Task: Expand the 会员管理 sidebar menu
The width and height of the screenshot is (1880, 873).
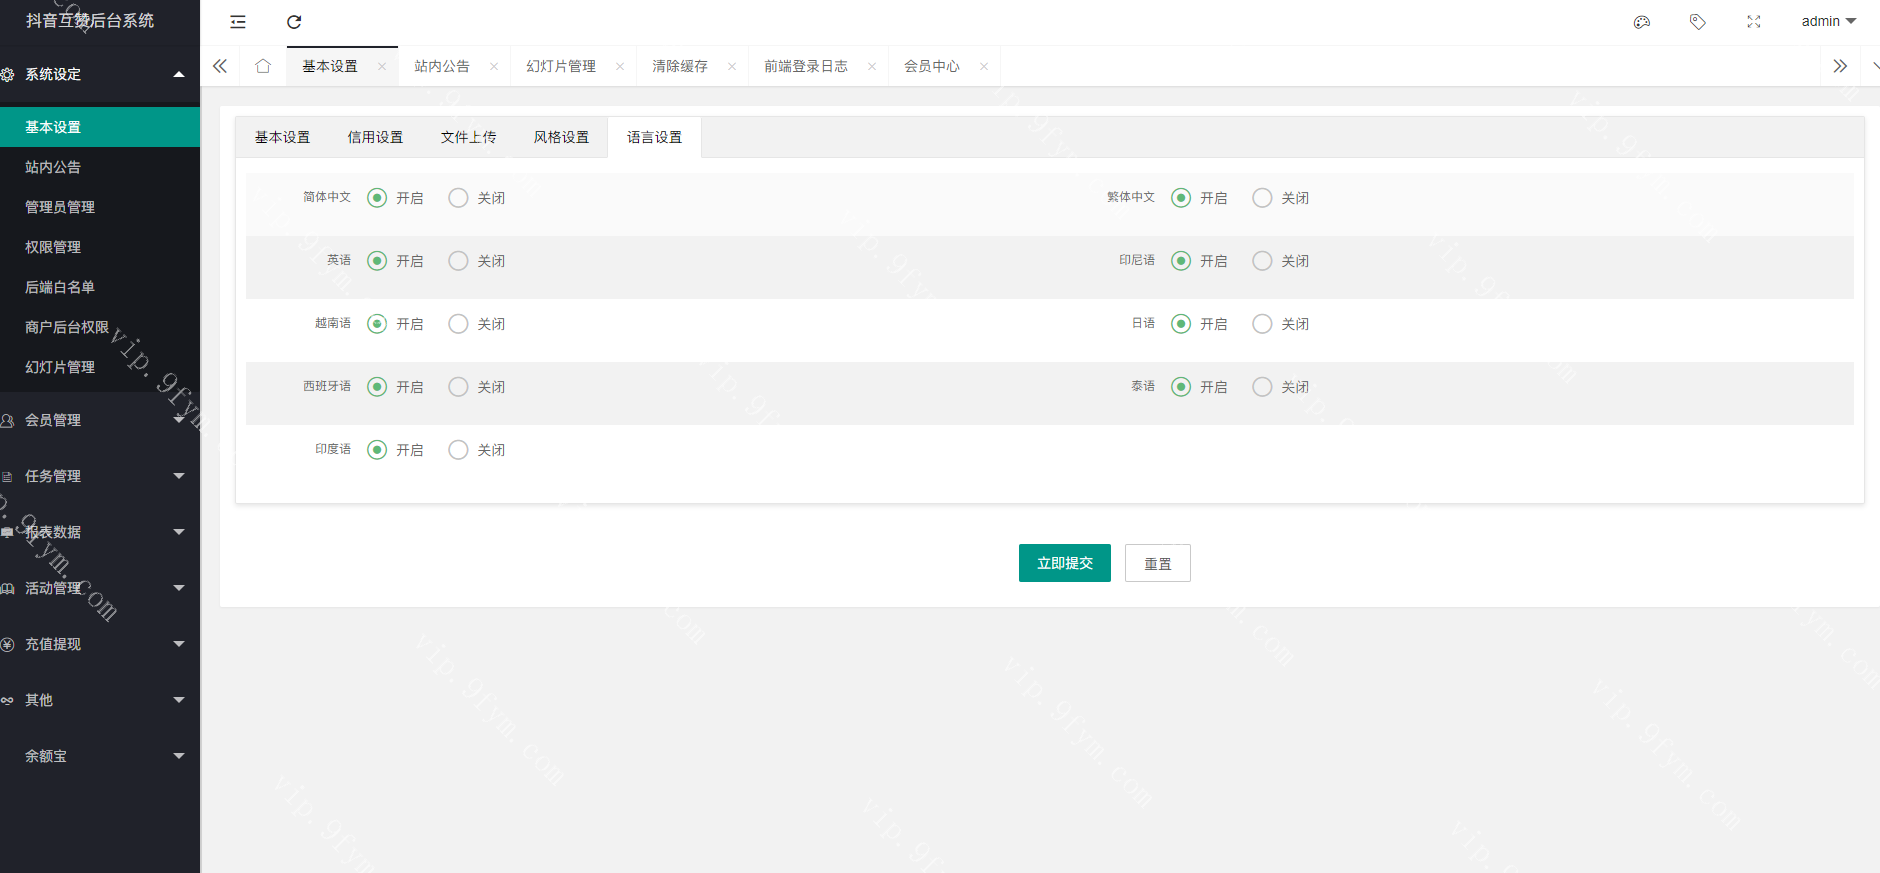Action: [100, 420]
